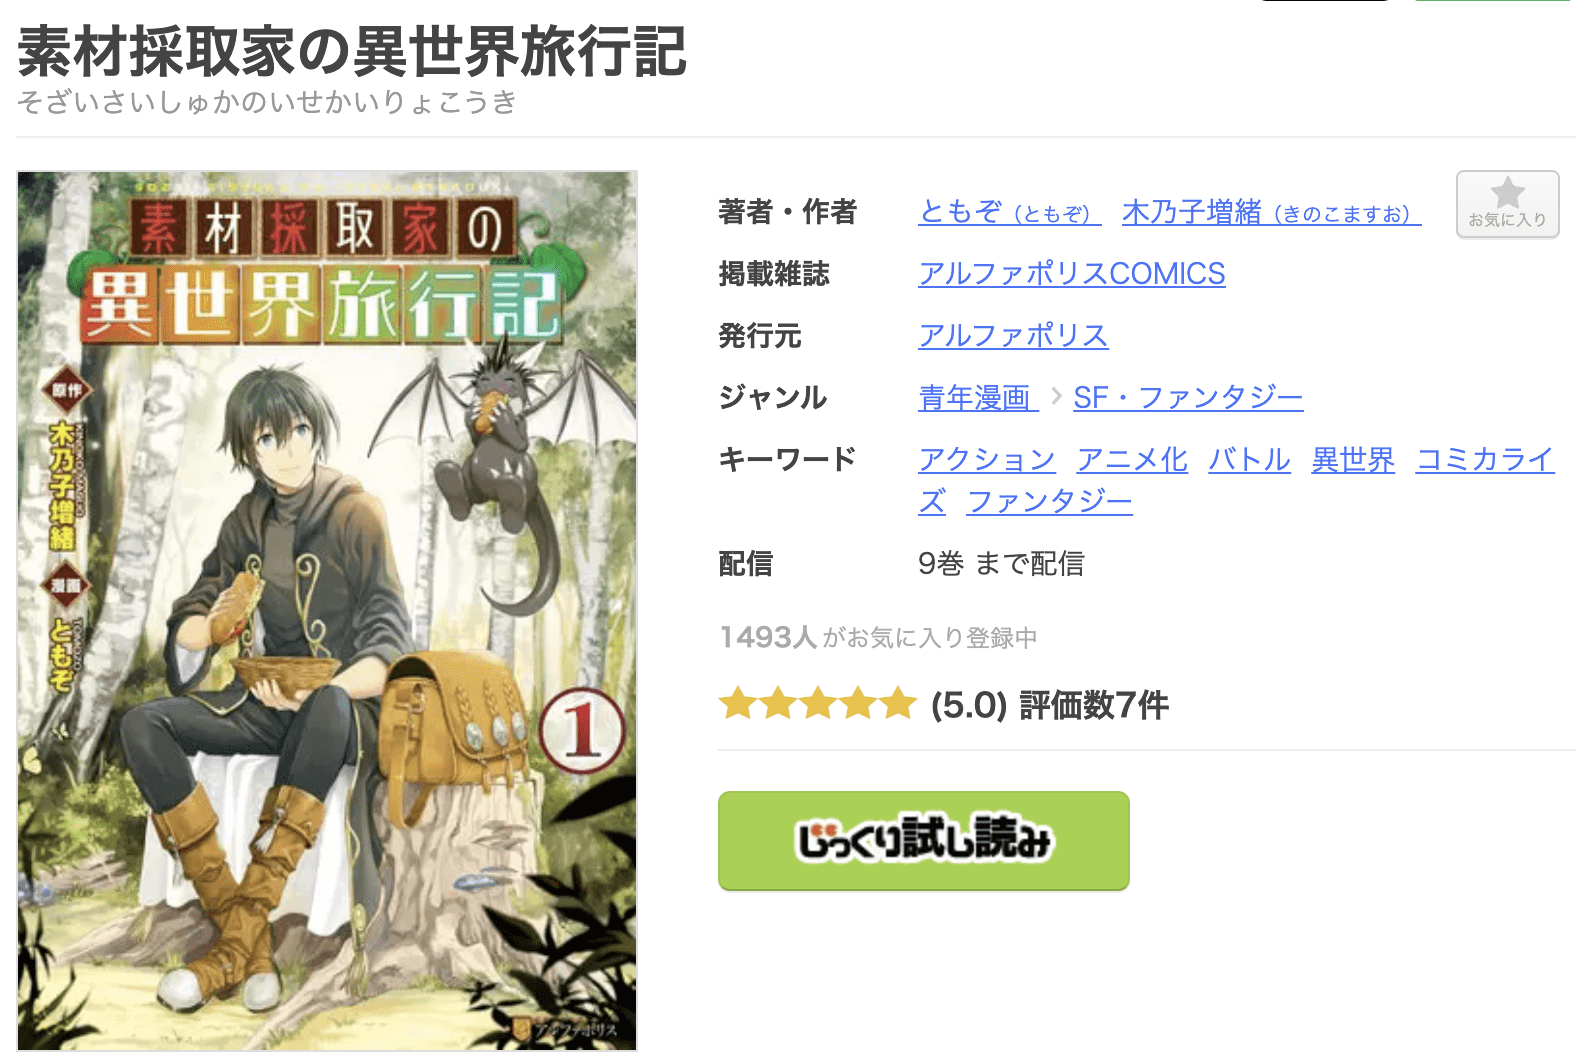Viewport: 1594px width, 1064px height.
Task: Open author link 木乃子増緒
Action: [x=1271, y=212]
